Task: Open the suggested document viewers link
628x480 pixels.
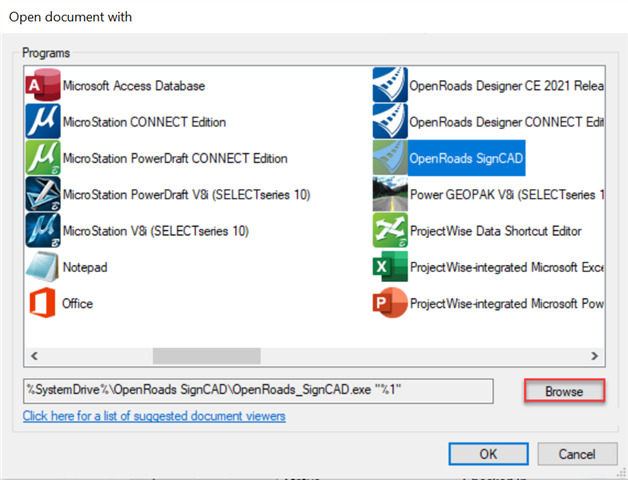Action: coord(154,416)
